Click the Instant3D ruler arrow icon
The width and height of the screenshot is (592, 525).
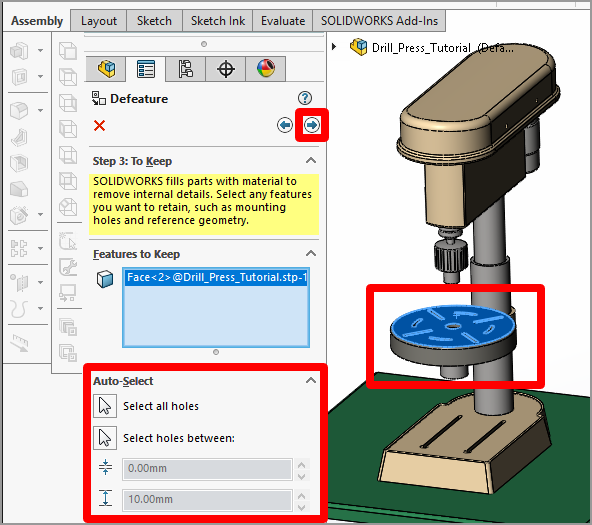coord(19,343)
